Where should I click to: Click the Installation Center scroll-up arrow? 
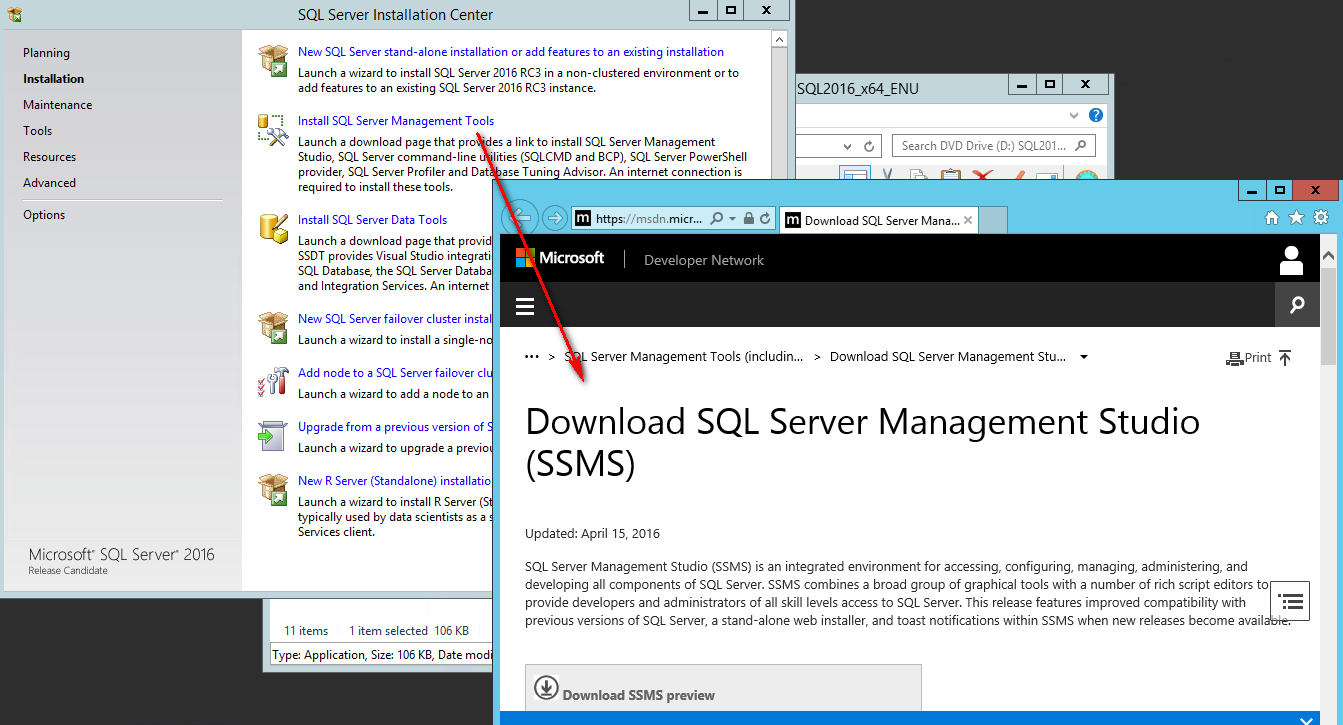point(780,39)
